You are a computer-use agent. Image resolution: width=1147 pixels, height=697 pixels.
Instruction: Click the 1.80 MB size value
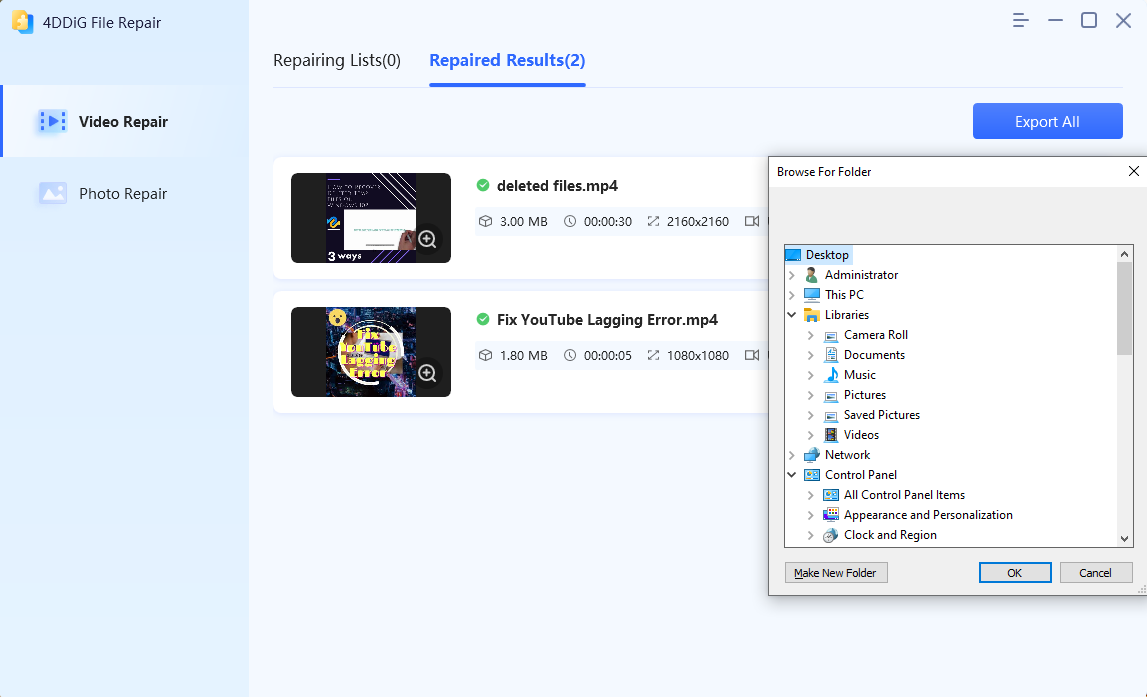(x=524, y=355)
